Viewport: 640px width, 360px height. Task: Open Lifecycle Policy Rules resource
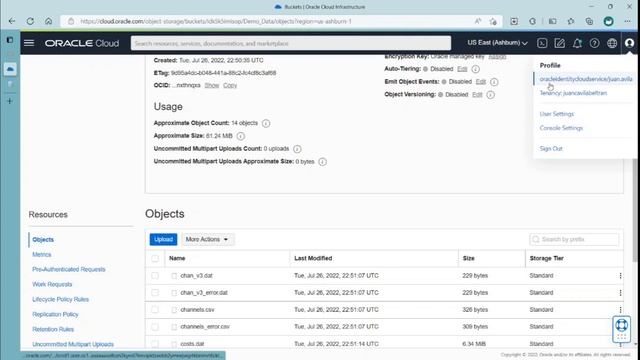click(x=60, y=300)
